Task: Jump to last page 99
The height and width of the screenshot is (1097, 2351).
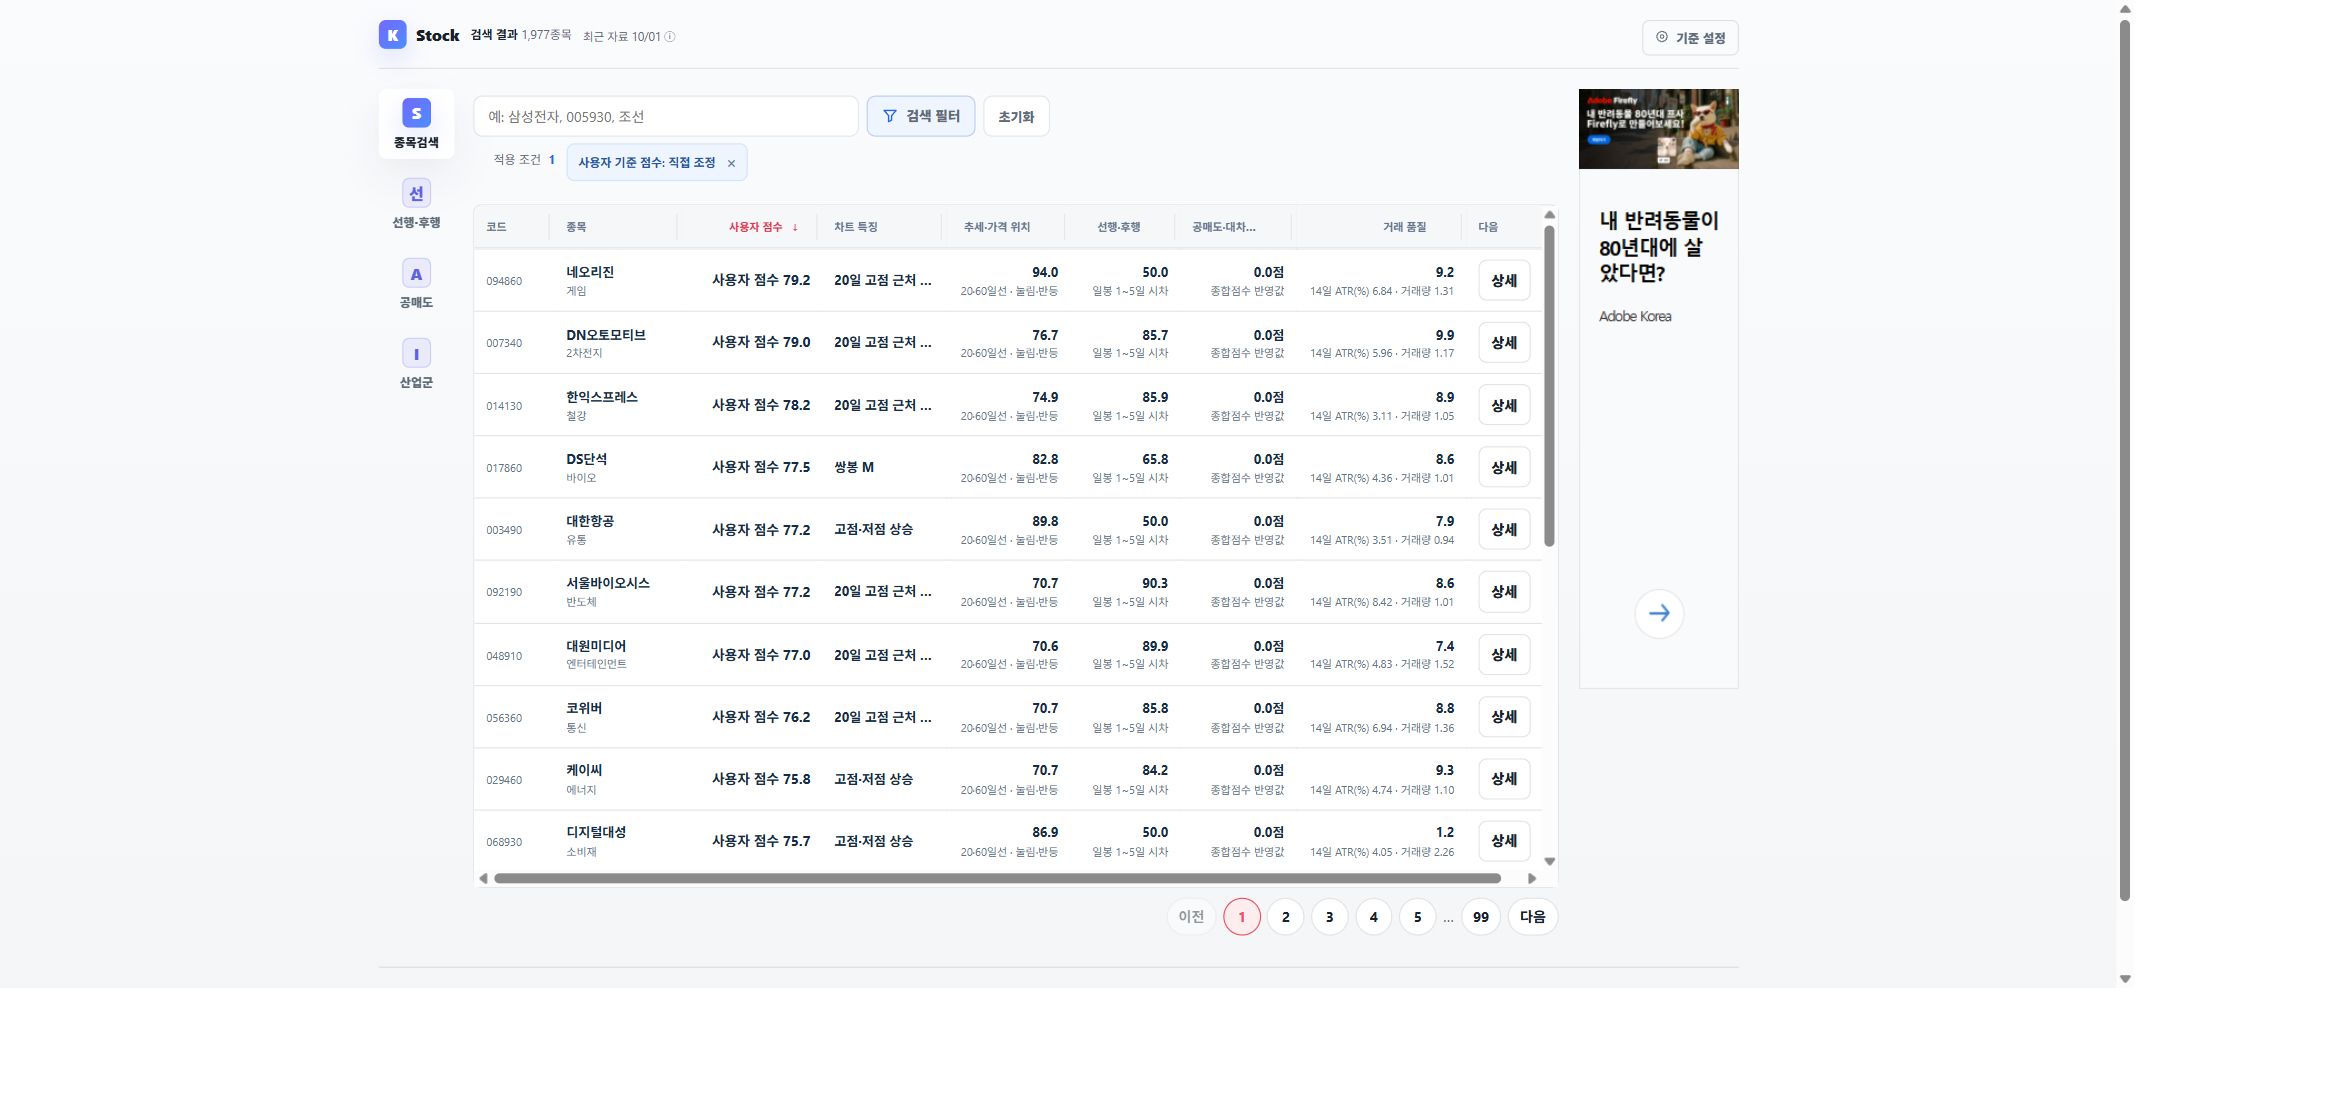Action: [x=1481, y=917]
